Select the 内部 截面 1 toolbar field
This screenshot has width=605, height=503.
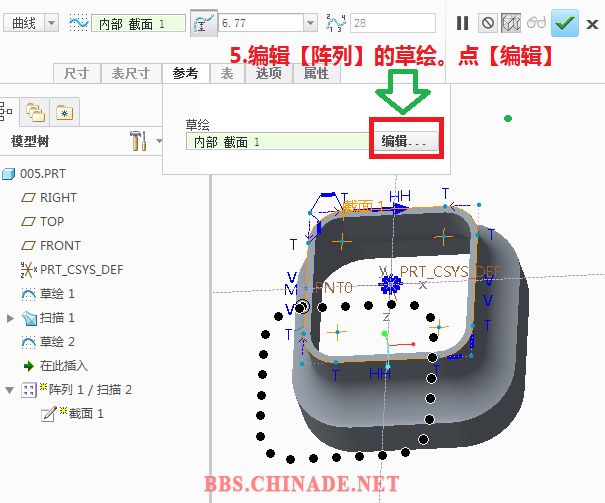coord(138,24)
